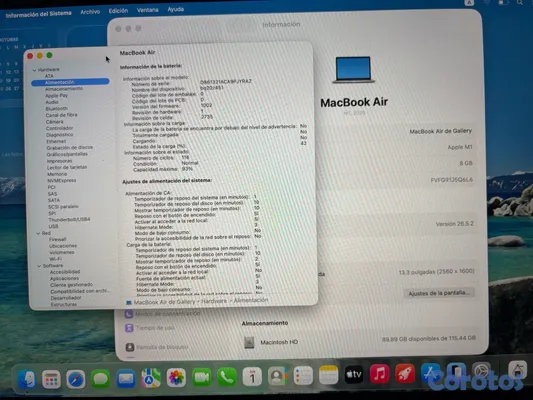This screenshot has width=533, height=400.
Task: Click the computer icon in path bar
Action: tap(129, 302)
